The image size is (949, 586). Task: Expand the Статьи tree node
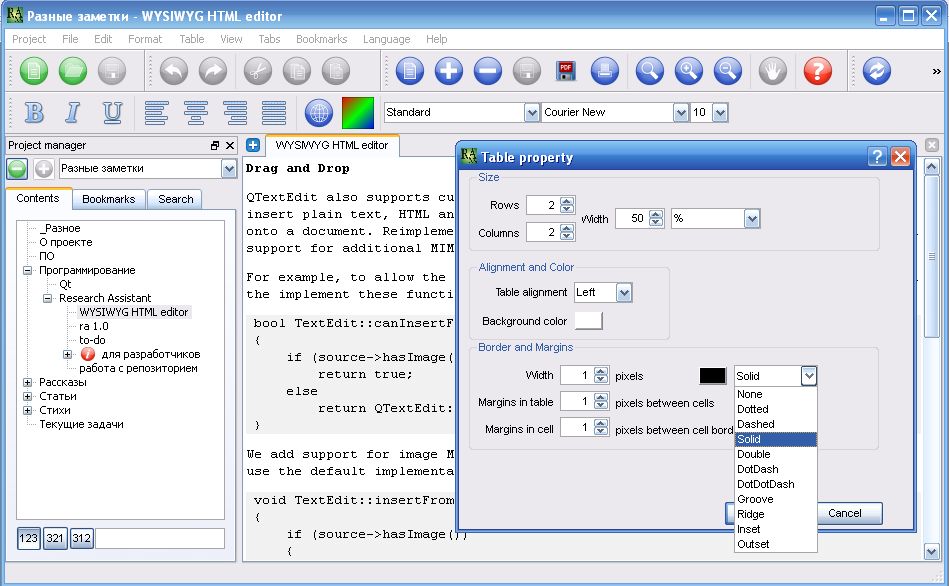pyautogui.click(x=27, y=396)
